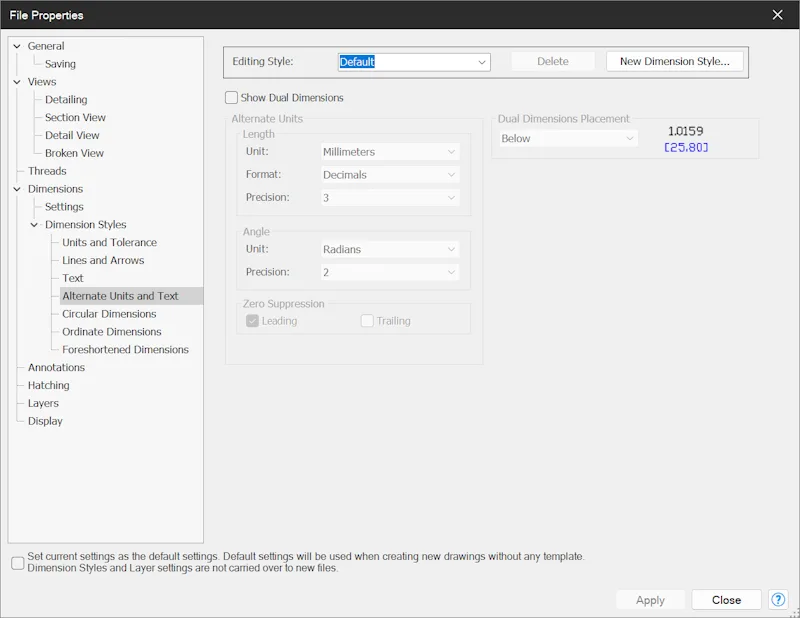The height and width of the screenshot is (618, 800).
Task: Open the Angle Unit Radians dropdown
Action: point(390,249)
